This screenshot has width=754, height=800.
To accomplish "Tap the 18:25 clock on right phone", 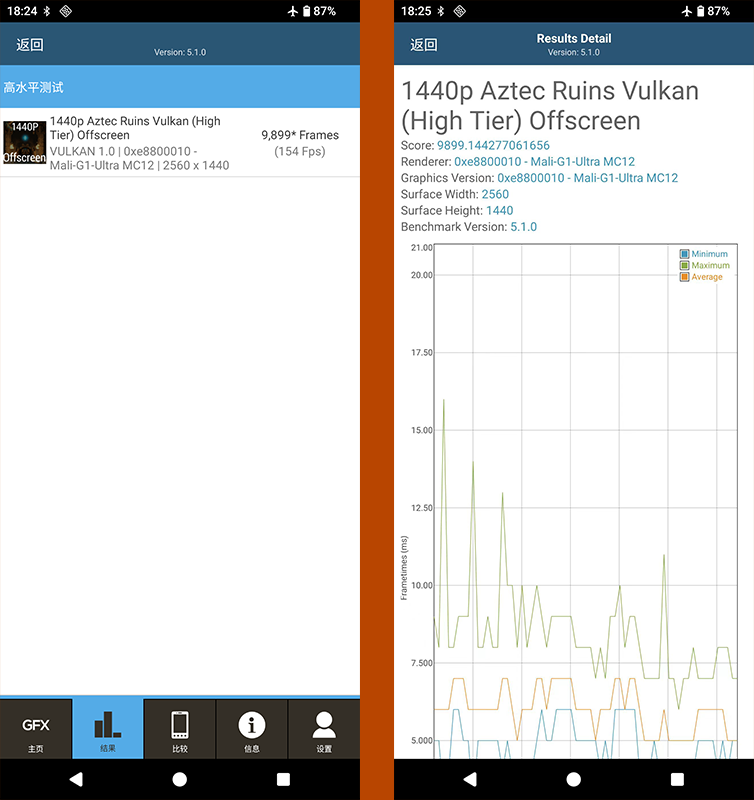I will [416, 11].
